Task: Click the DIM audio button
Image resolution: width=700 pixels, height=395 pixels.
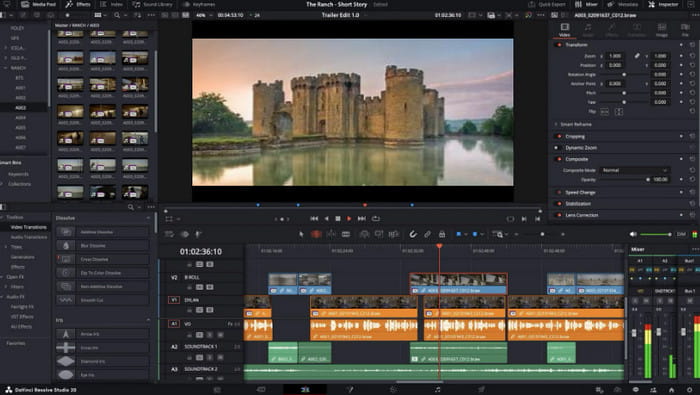Action: click(x=681, y=234)
